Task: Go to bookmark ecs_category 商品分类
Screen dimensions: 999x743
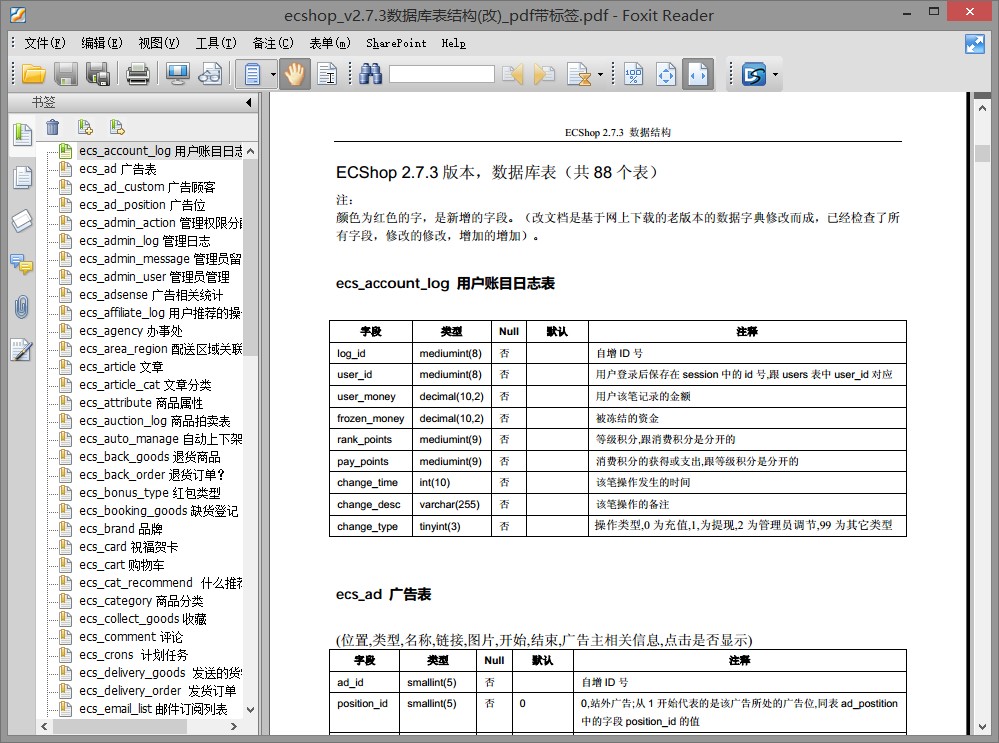Action: 141,601
